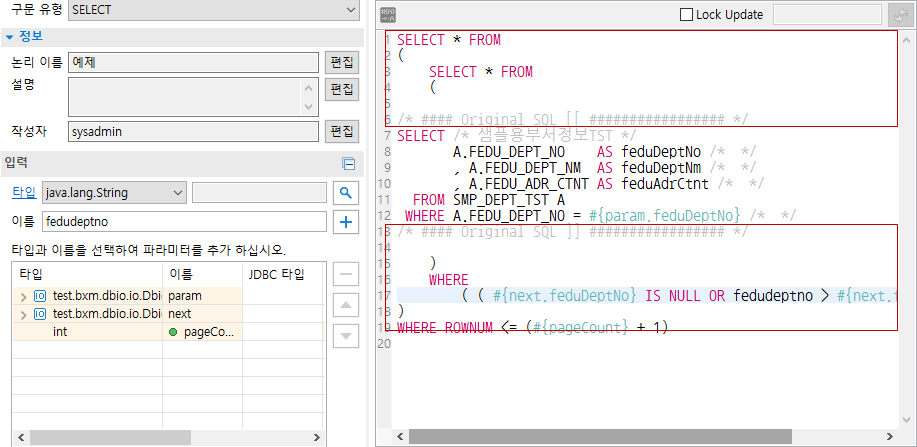
Task: Open the 구문 유형 SELECT dropdown
Action: (x=213, y=9)
